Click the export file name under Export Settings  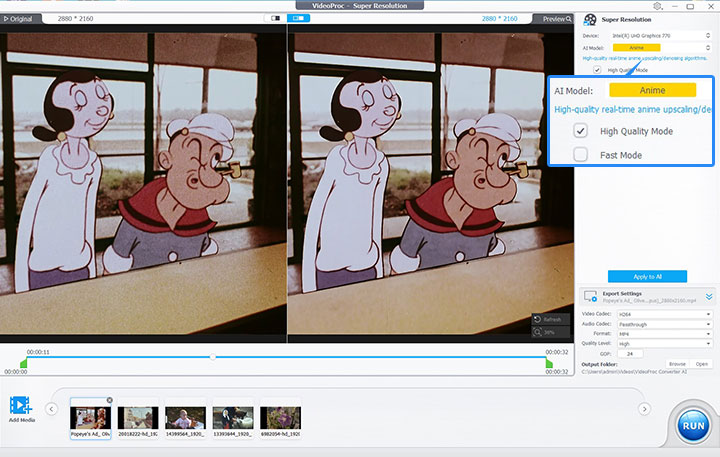(x=649, y=300)
